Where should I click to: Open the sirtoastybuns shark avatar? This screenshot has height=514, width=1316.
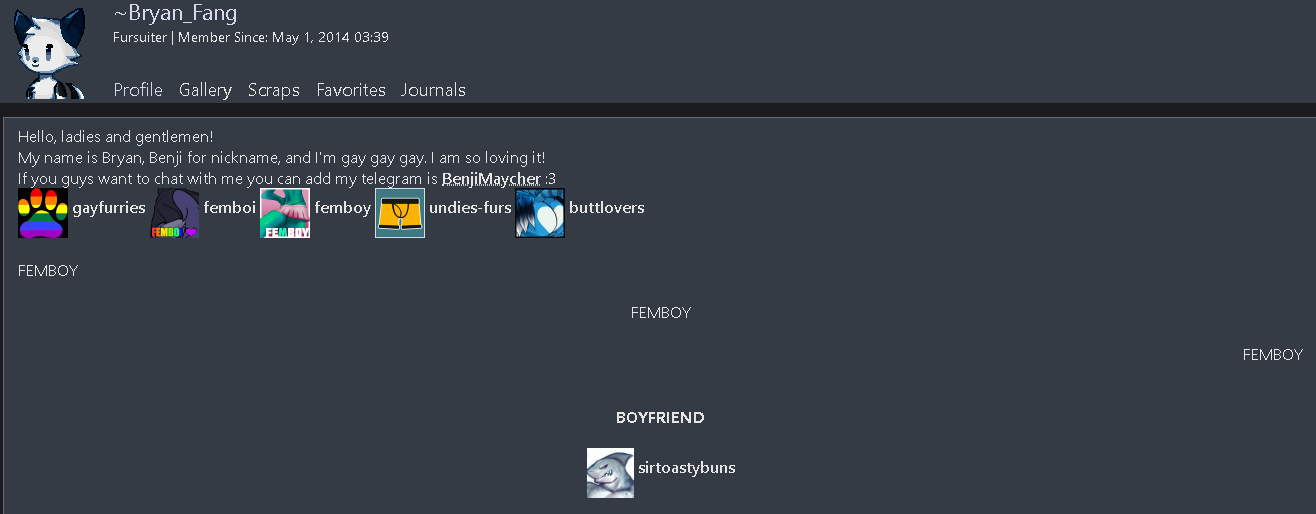(x=610, y=473)
